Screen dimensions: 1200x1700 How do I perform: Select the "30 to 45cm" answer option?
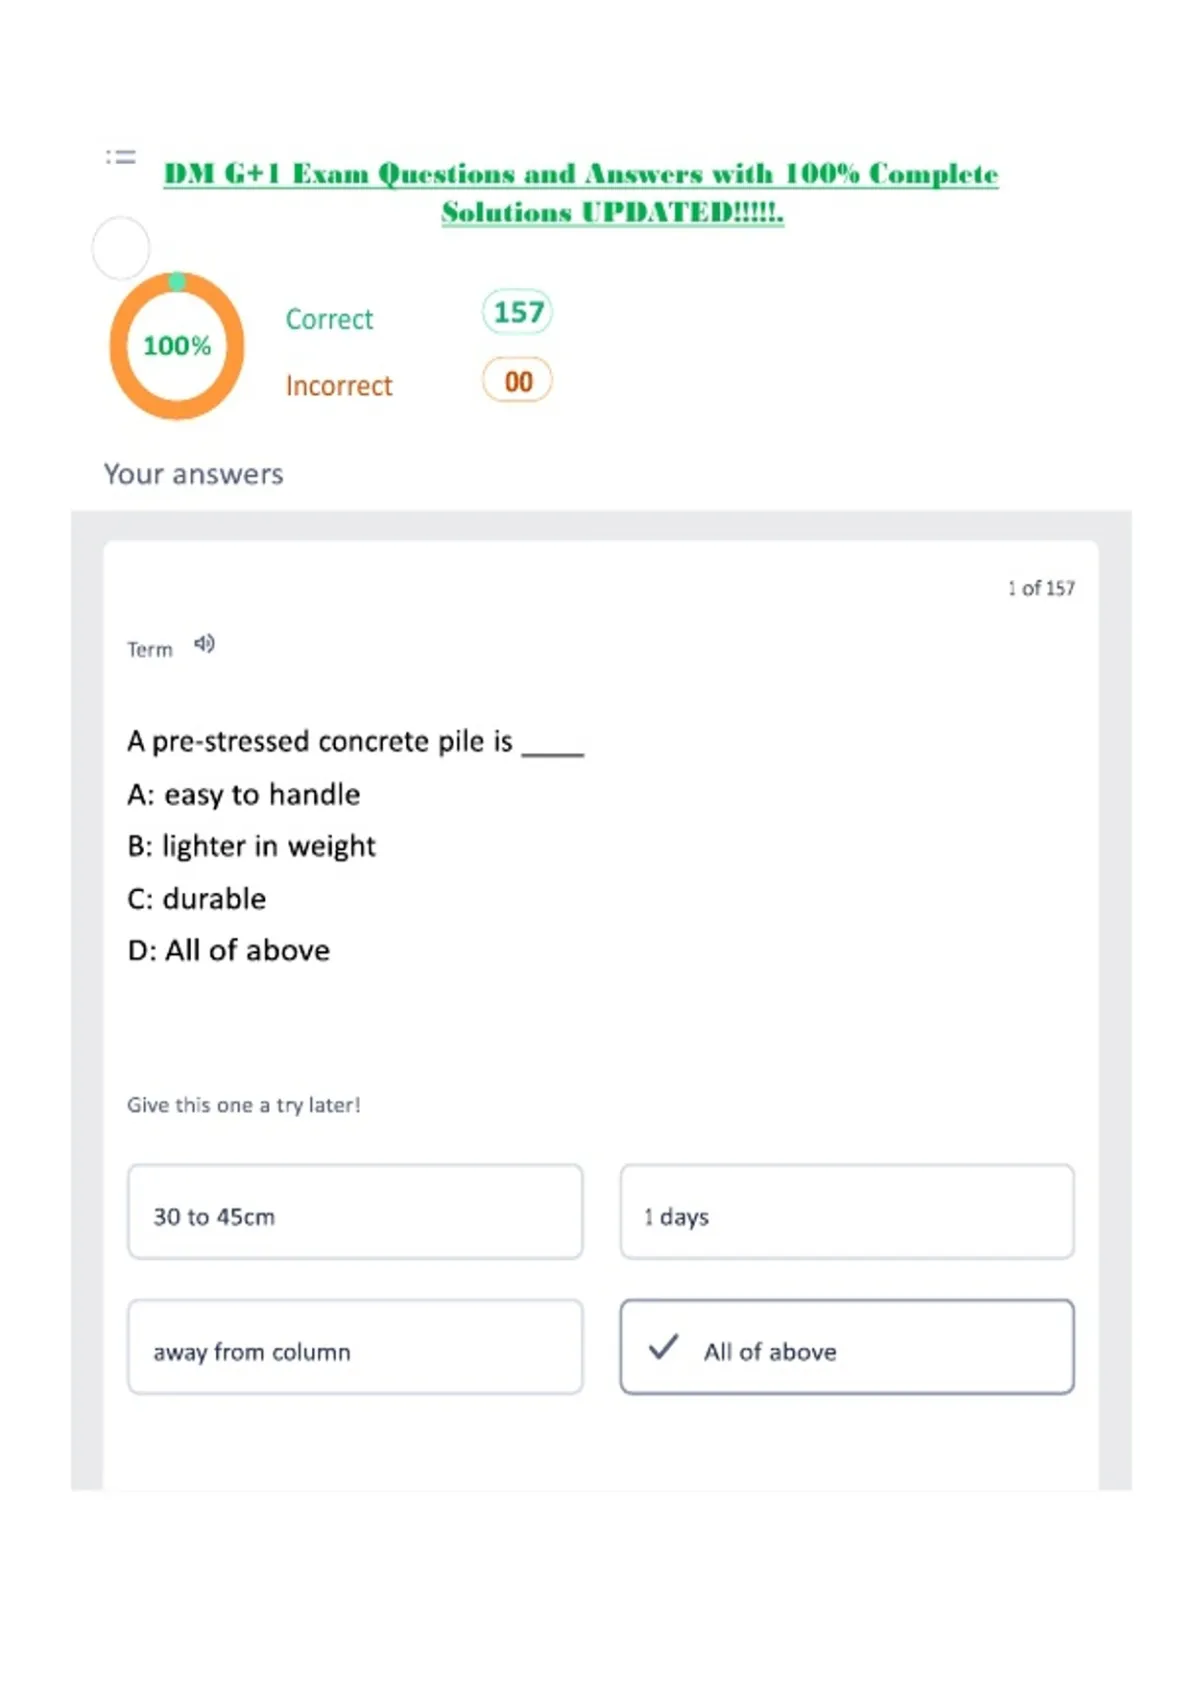pos(355,1211)
